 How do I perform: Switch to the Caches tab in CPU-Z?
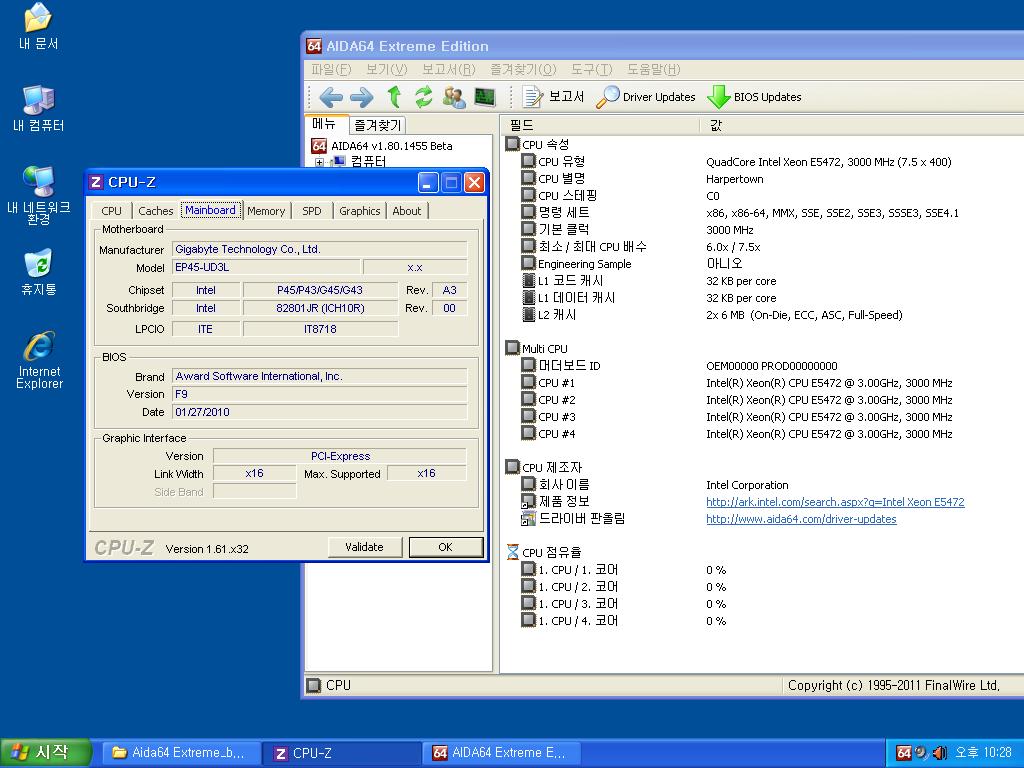coord(155,211)
